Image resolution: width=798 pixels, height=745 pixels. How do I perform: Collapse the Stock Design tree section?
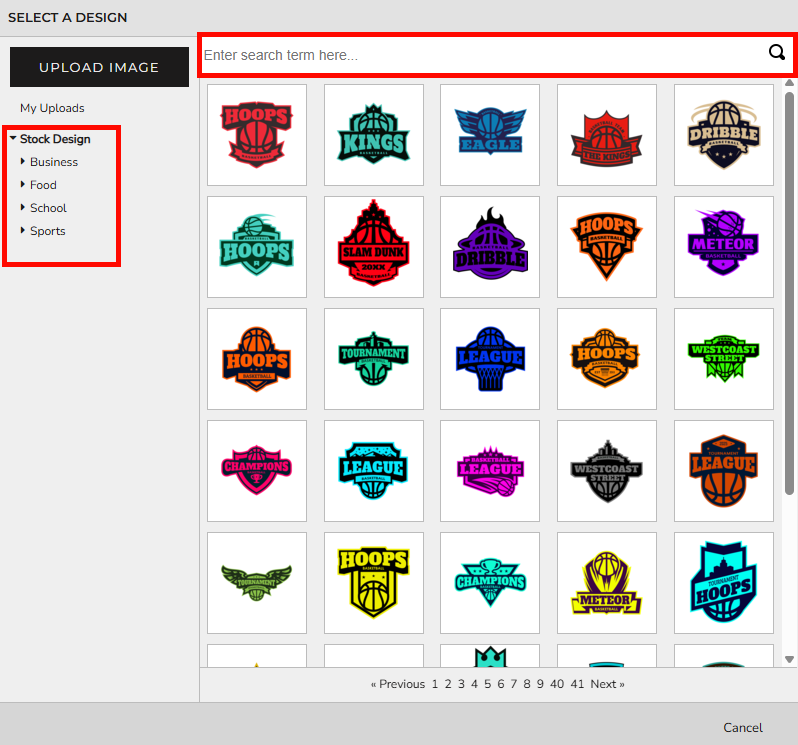(x=13, y=139)
